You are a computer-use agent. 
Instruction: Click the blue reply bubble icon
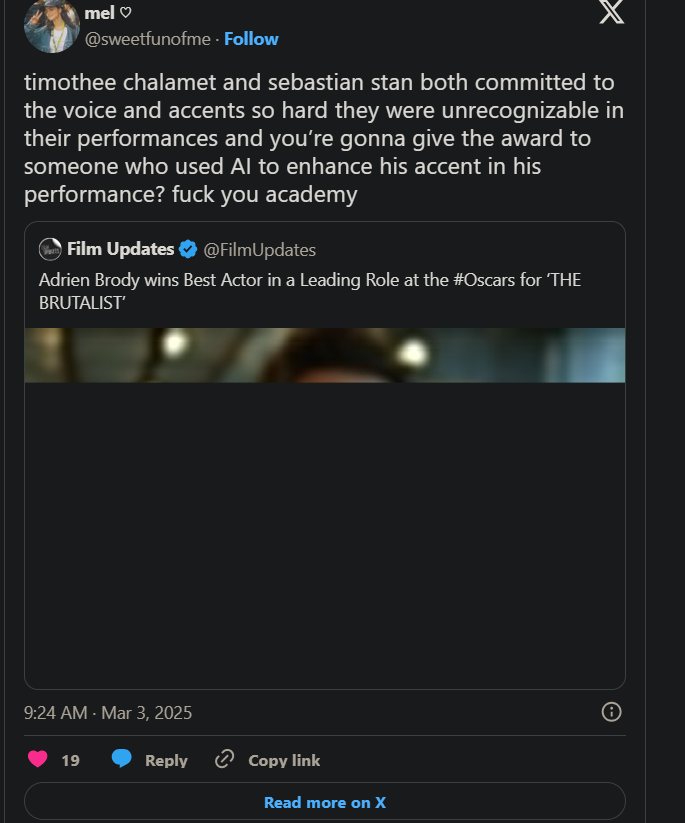[x=122, y=759]
